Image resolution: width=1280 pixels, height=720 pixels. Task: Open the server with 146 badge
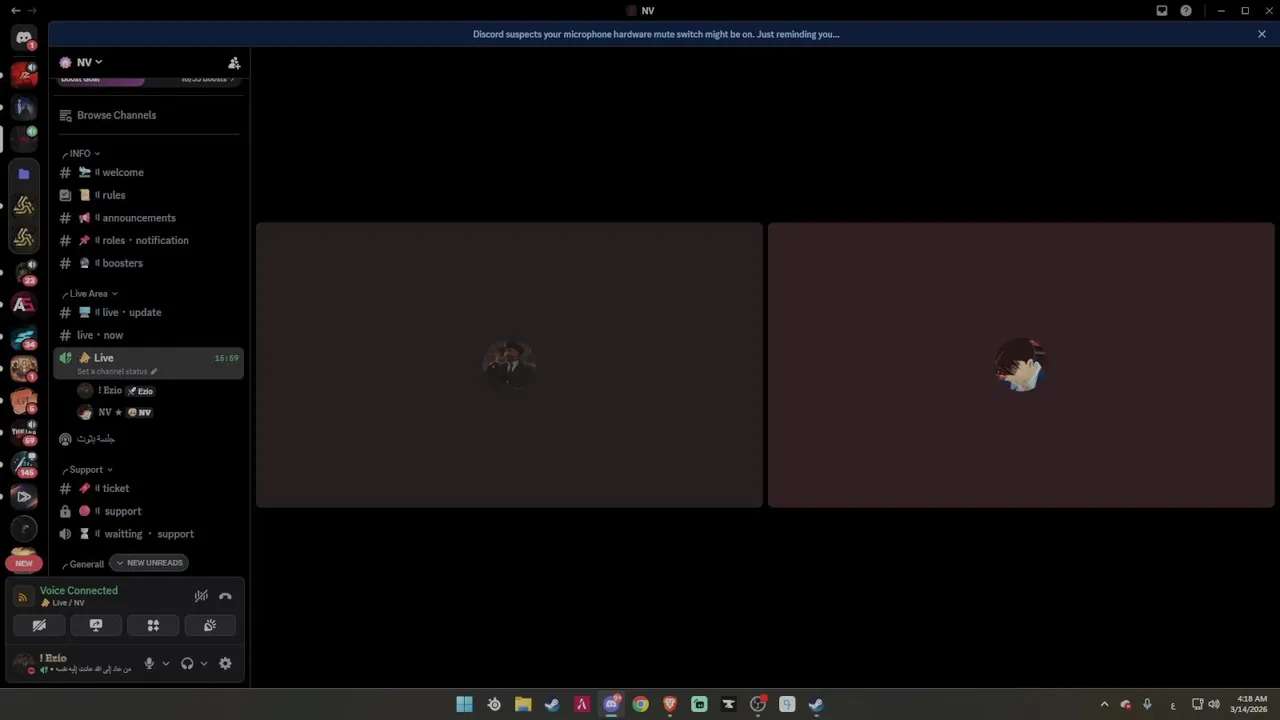coord(24,464)
